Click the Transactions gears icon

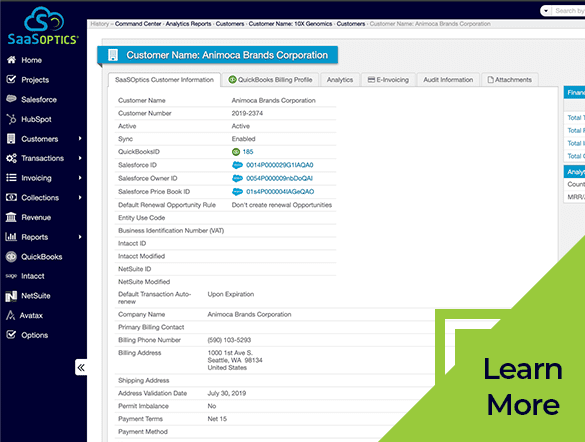tap(12, 158)
